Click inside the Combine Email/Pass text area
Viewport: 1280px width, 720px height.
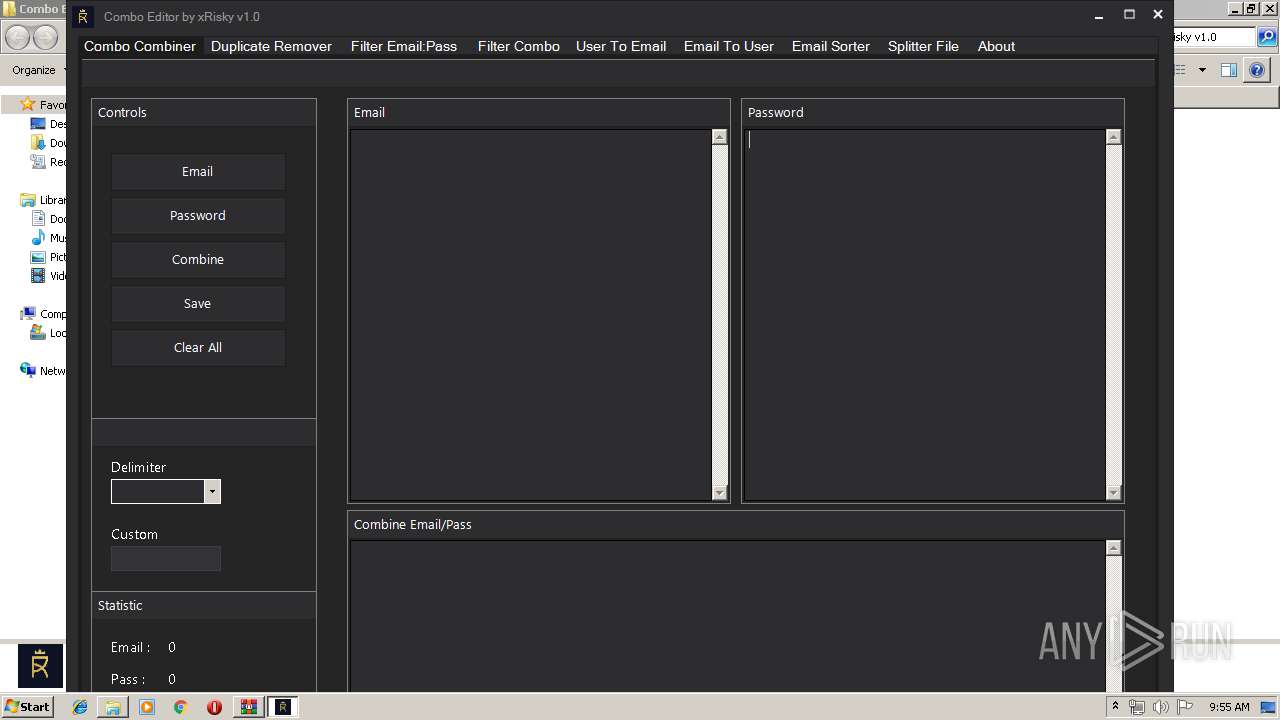click(728, 616)
